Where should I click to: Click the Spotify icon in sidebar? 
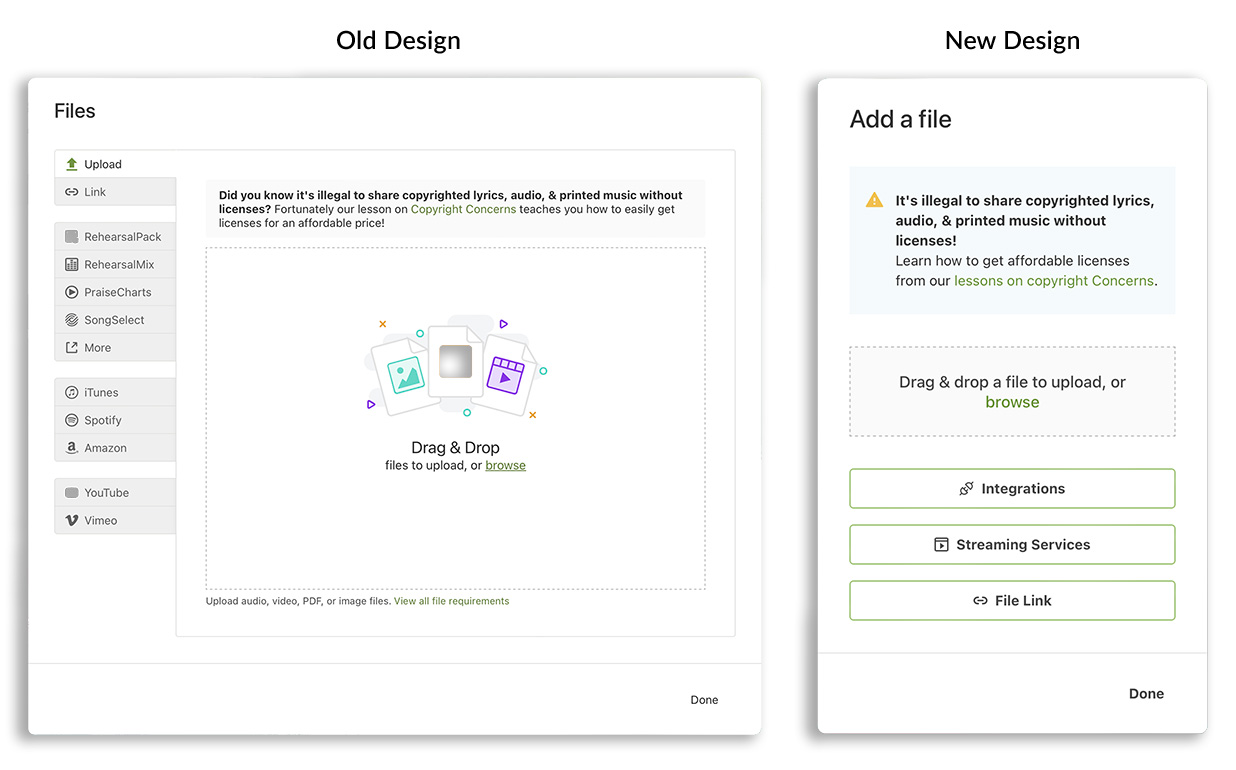(x=71, y=421)
